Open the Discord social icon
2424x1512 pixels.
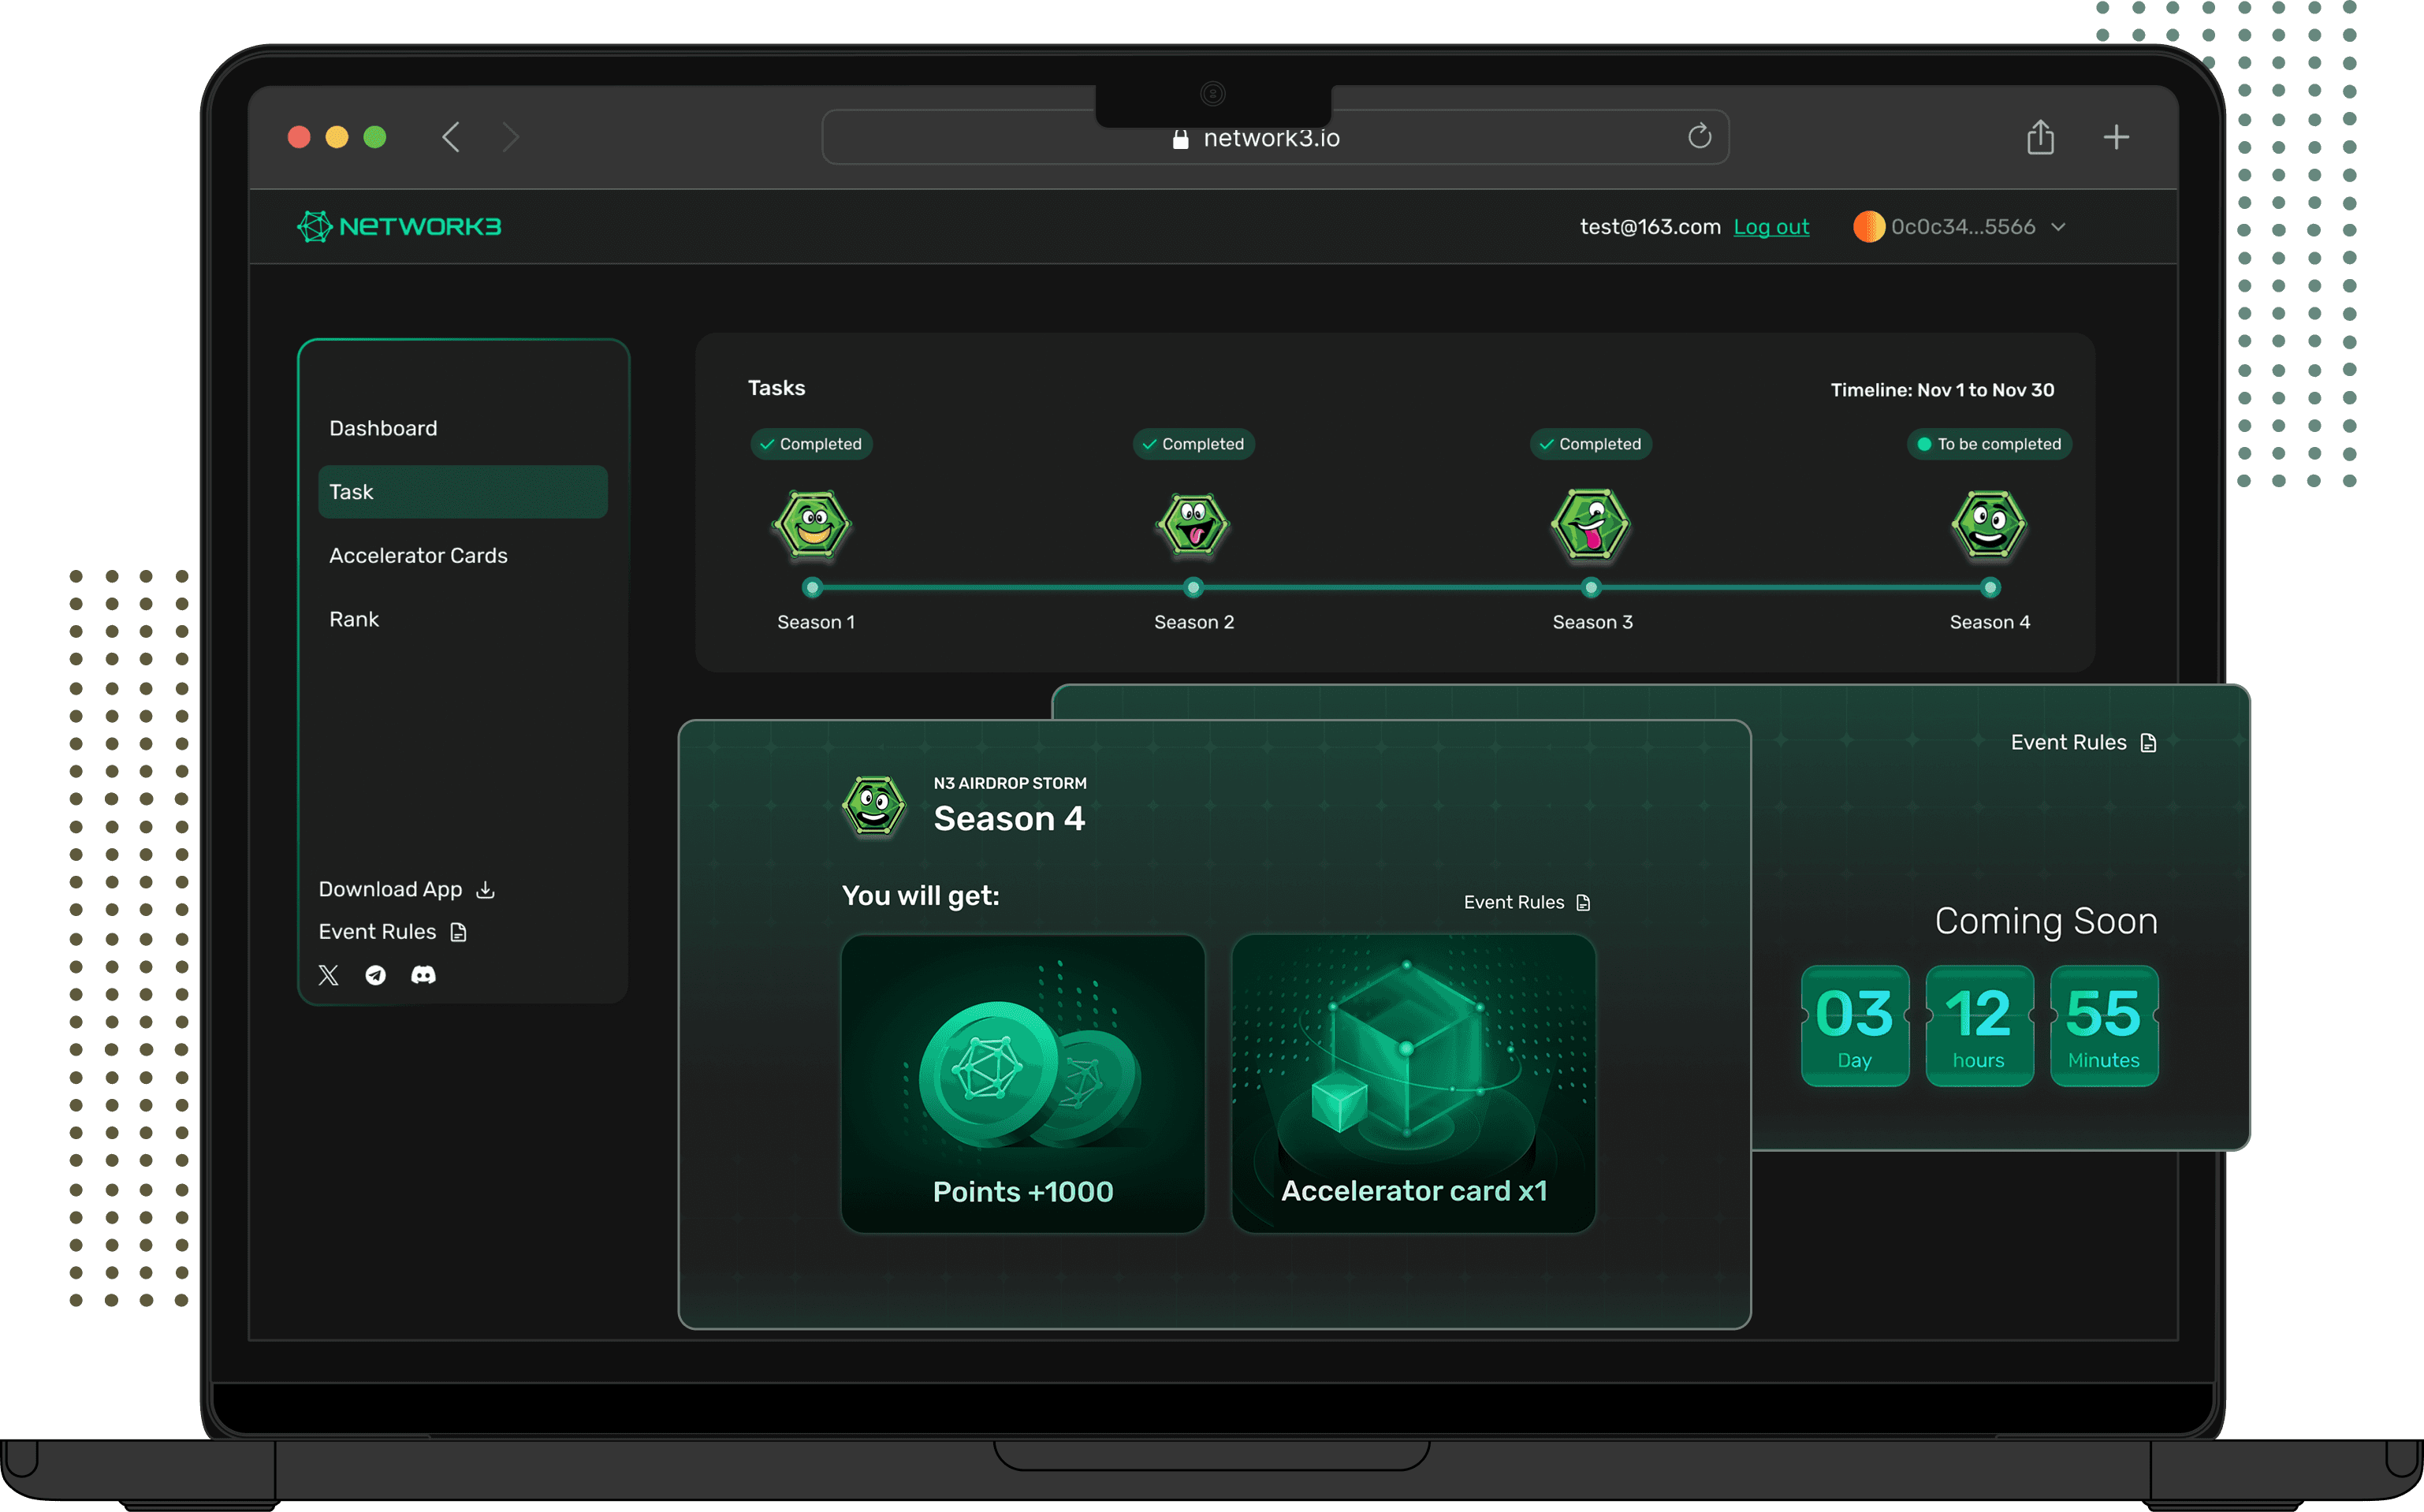(424, 975)
